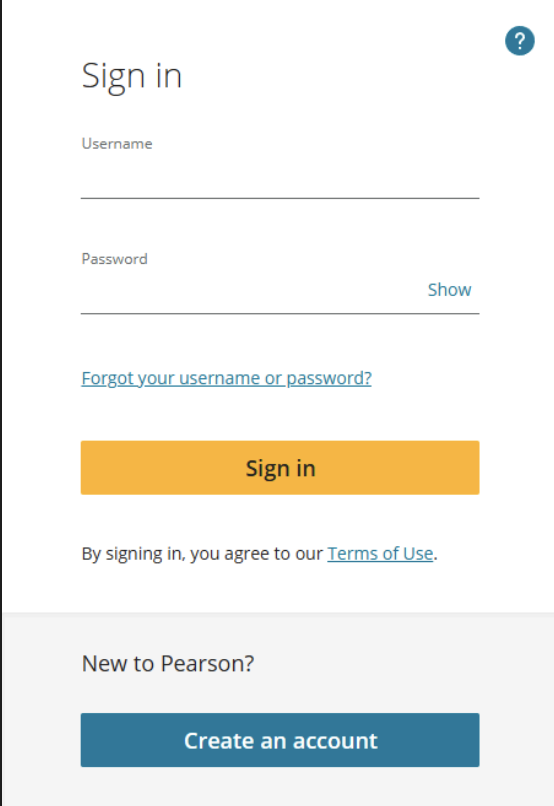The height and width of the screenshot is (806, 554).
Task: Show the password characters
Action: [449, 290]
